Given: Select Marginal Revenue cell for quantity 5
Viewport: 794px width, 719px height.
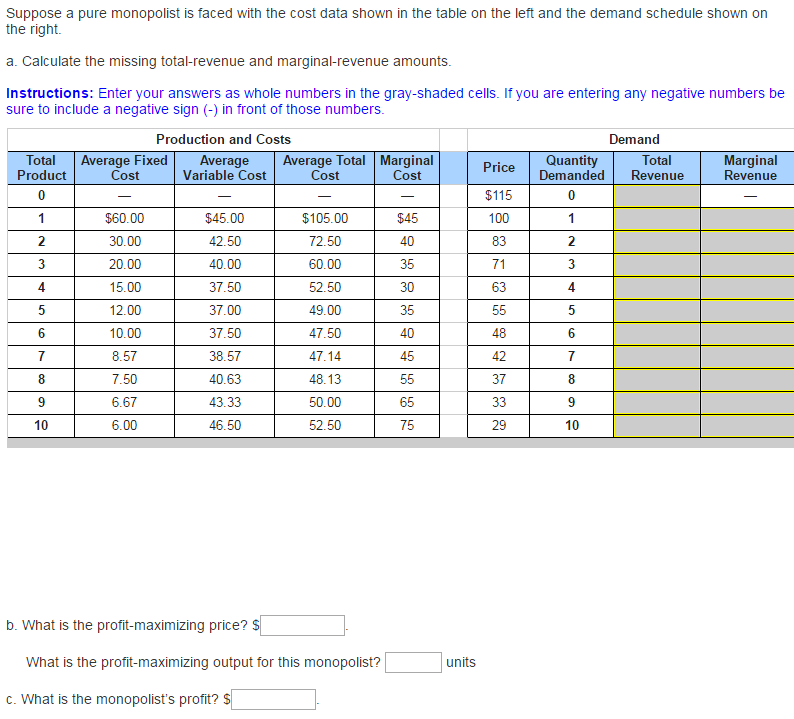Looking at the screenshot, I should [x=747, y=311].
